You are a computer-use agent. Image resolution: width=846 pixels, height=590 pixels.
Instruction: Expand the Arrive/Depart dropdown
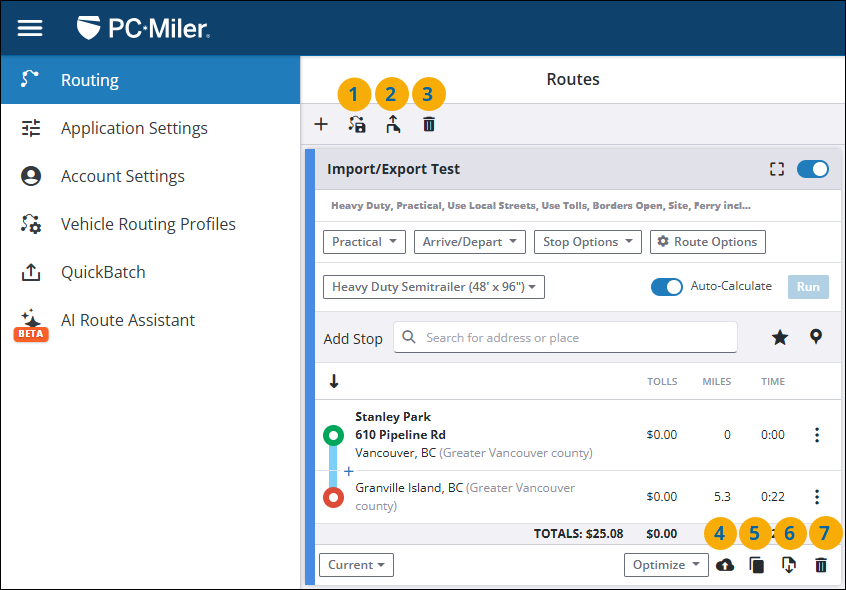tap(469, 242)
